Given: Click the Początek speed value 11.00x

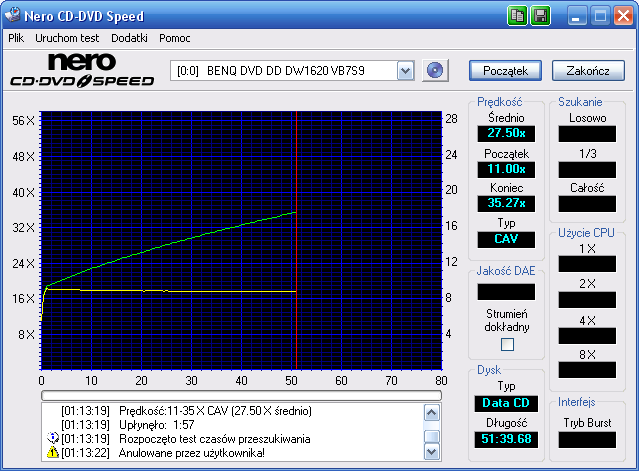Looking at the screenshot, I should [506, 169].
